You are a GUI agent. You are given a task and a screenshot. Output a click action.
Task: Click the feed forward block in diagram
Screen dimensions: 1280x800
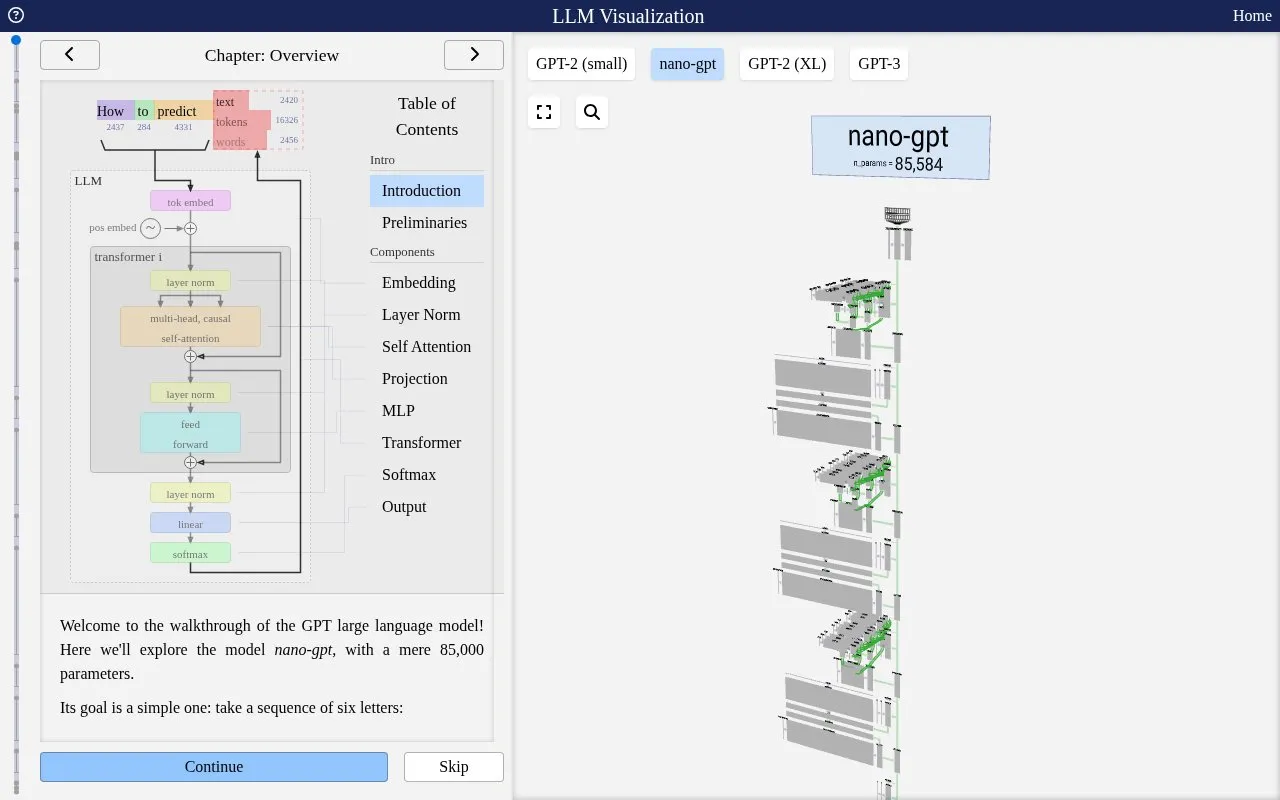(x=190, y=433)
